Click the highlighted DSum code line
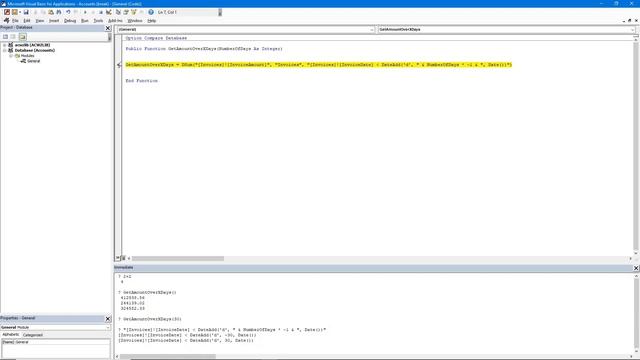 tap(318, 64)
